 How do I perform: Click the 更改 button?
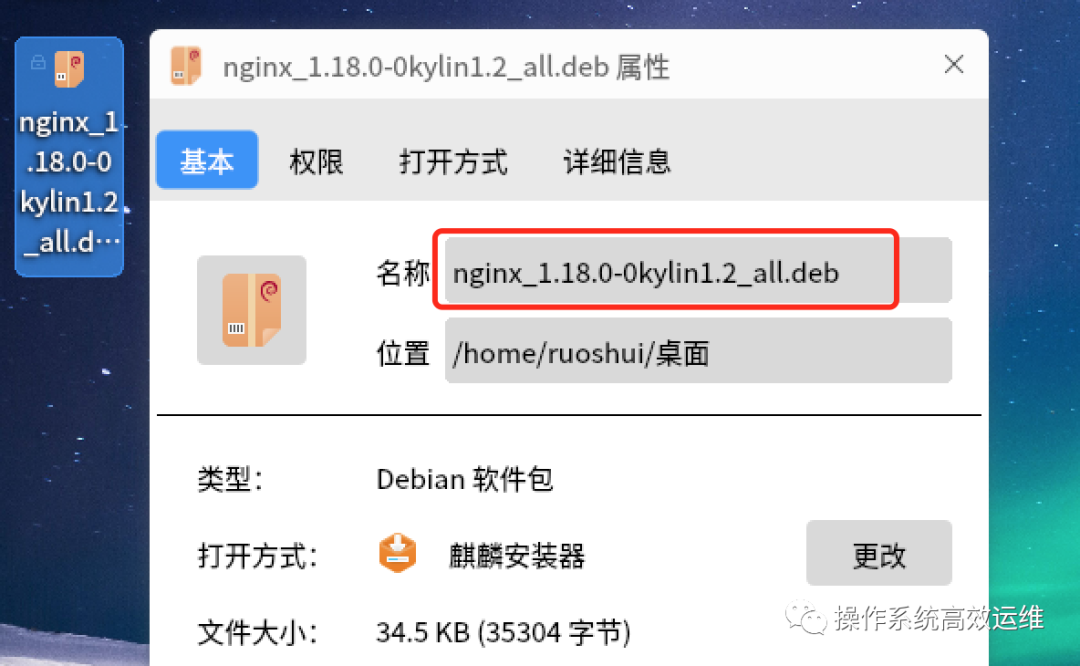(879, 553)
